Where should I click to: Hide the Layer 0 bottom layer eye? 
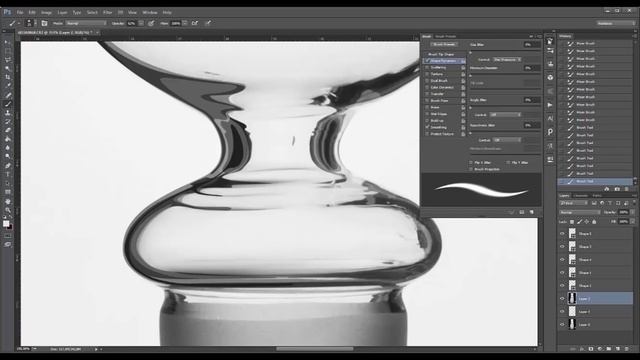(x=562, y=325)
